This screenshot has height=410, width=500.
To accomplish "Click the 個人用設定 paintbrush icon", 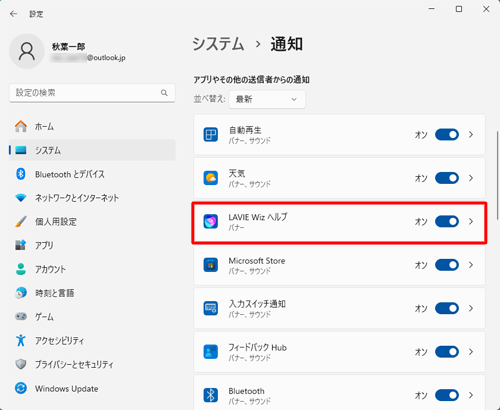I will (21, 222).
